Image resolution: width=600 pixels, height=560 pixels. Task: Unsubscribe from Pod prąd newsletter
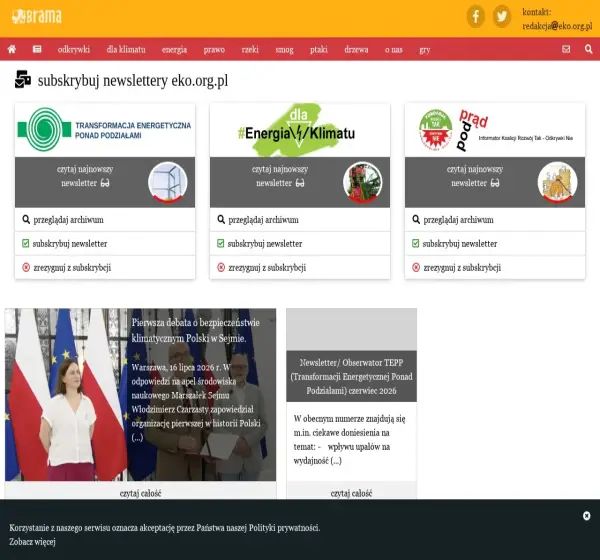495,267
